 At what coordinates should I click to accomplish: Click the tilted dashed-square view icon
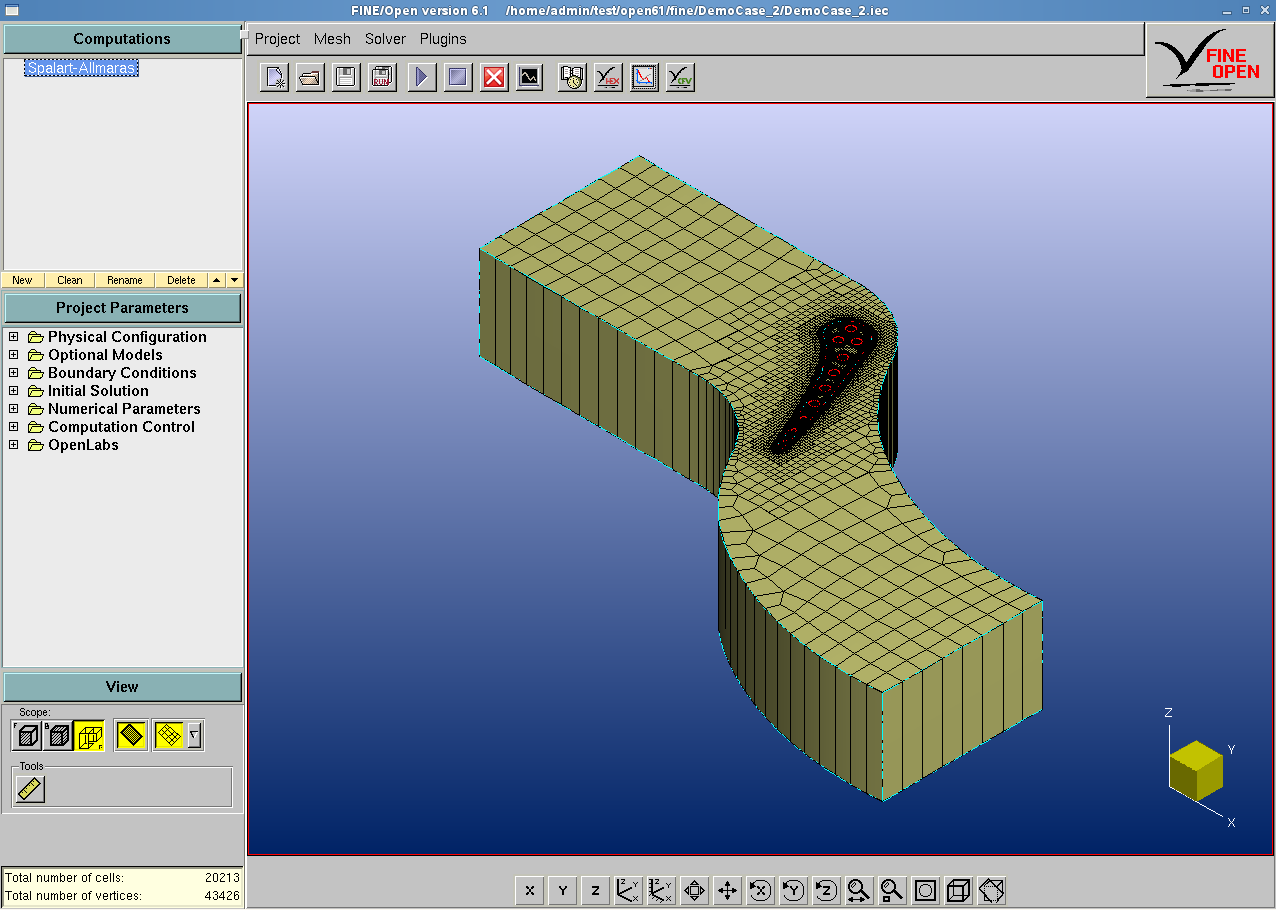coord(992,890)
